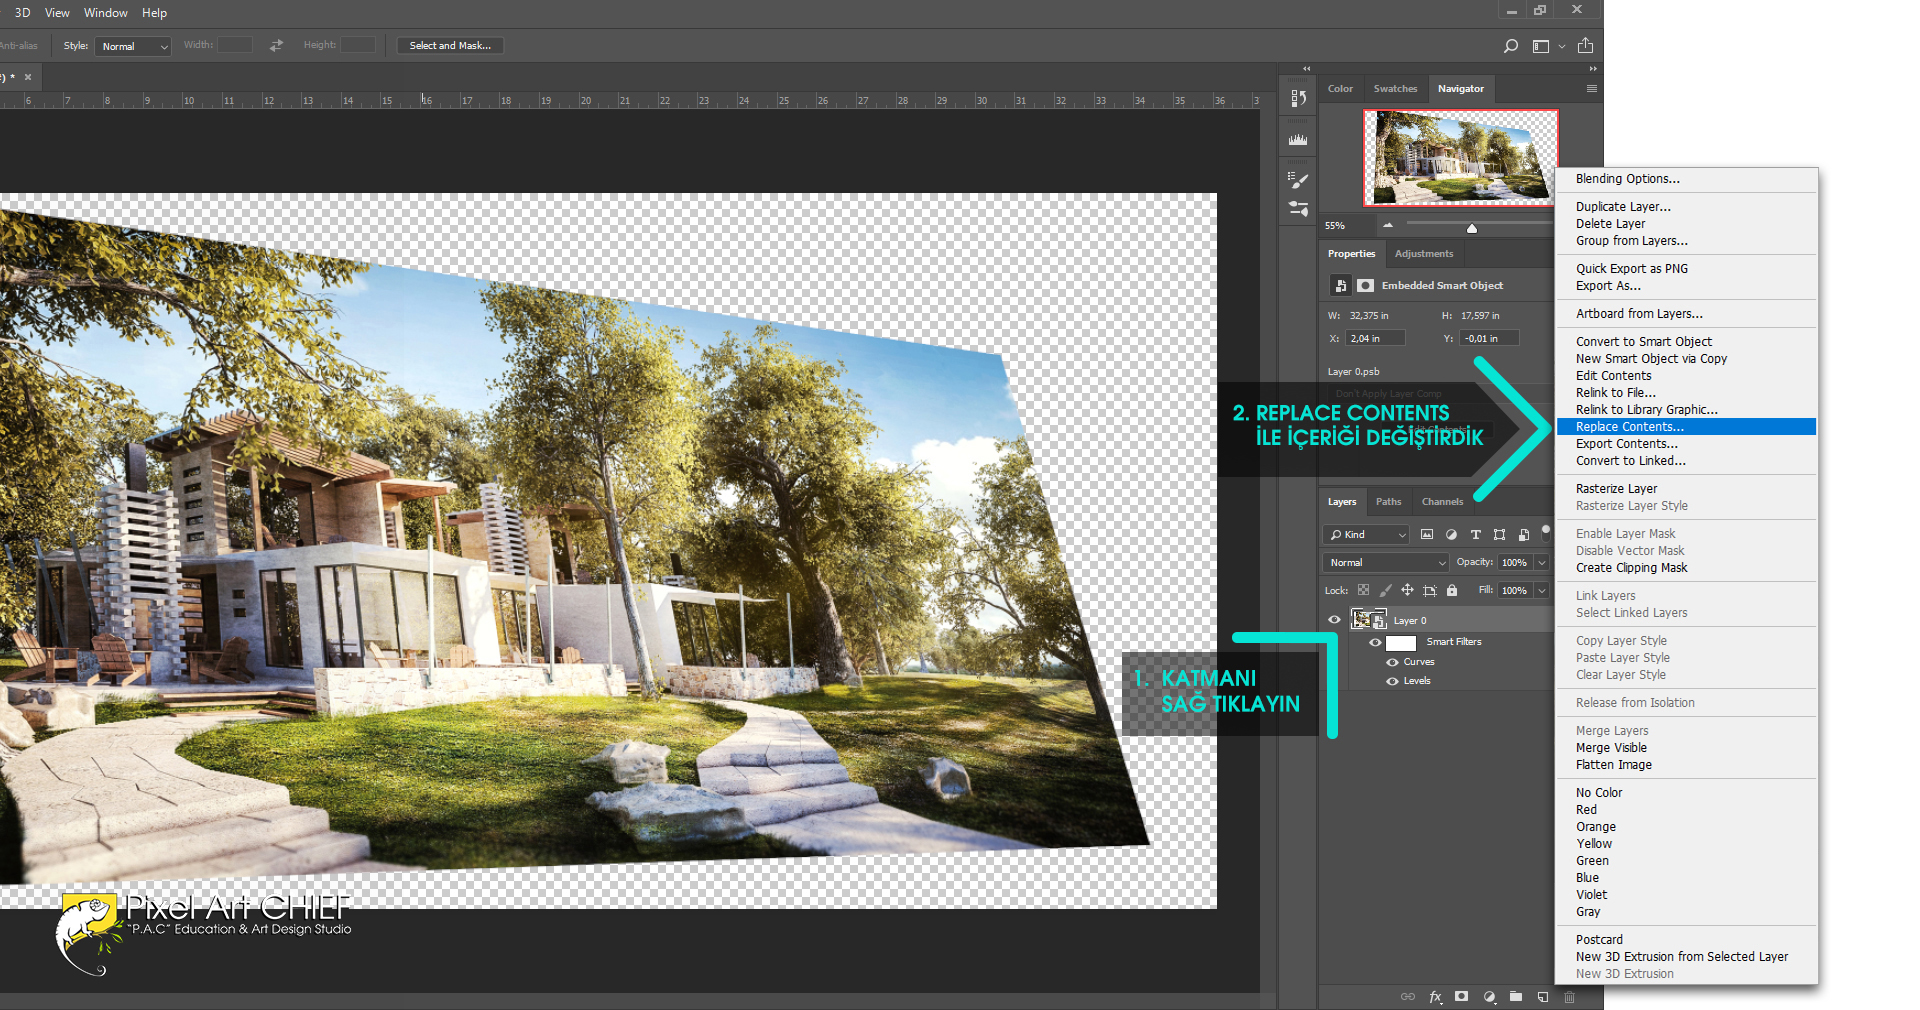Click the delete layer trash icon
The image size is (1920, 1010).
click(1569, 997)
